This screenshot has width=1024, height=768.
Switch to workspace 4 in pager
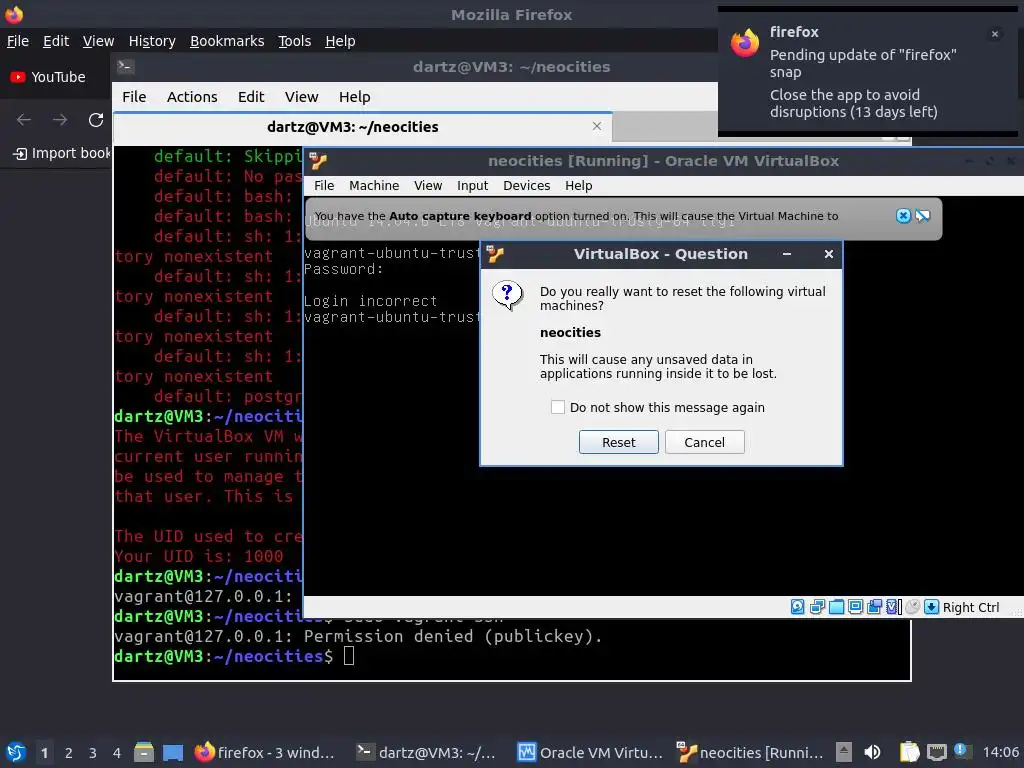pos(116,752)
